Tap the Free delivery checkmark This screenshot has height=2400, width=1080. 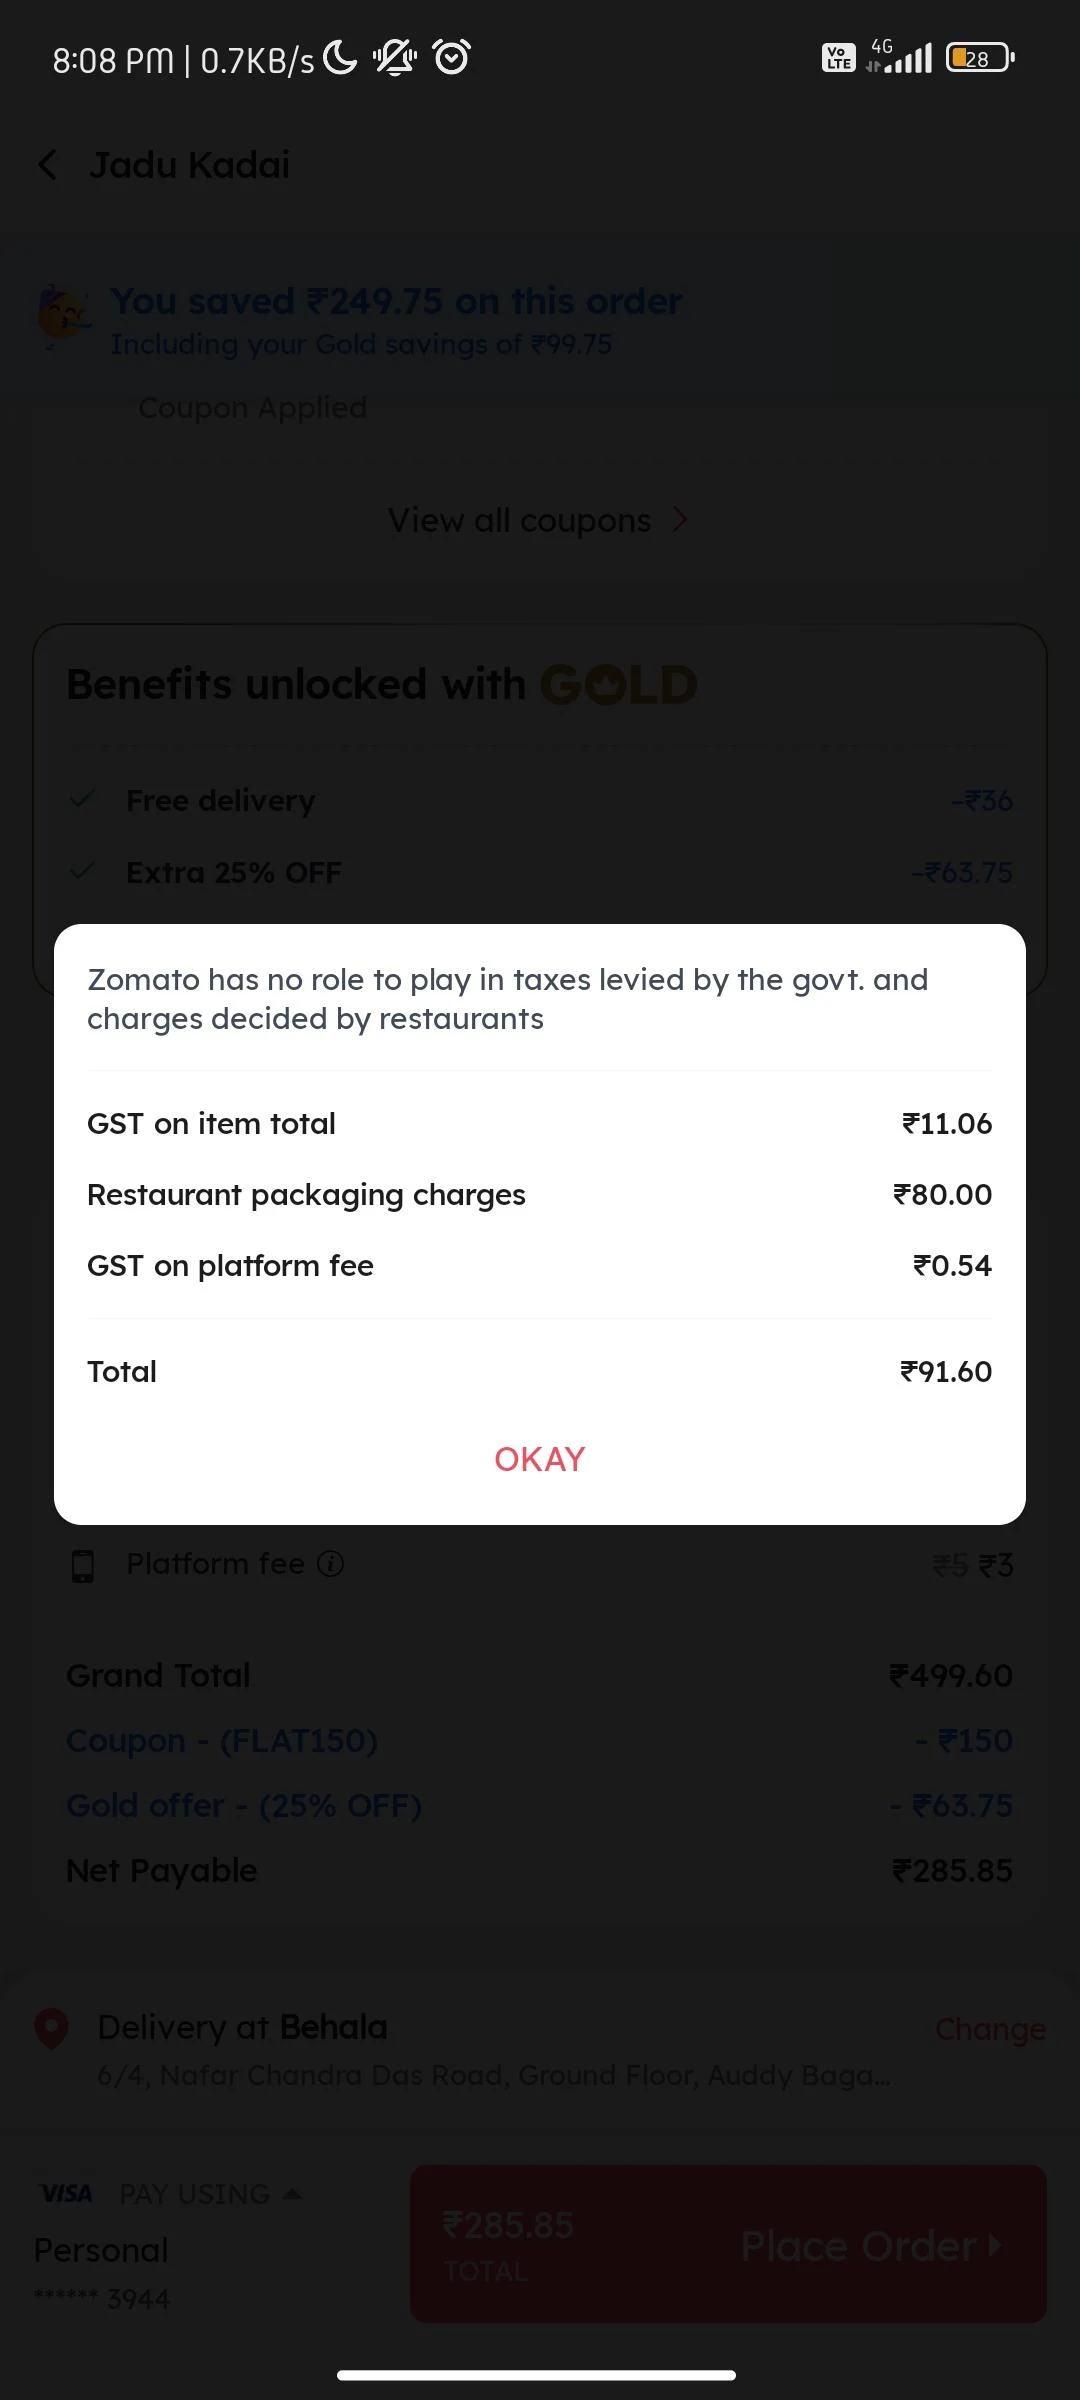pos(83,799)
